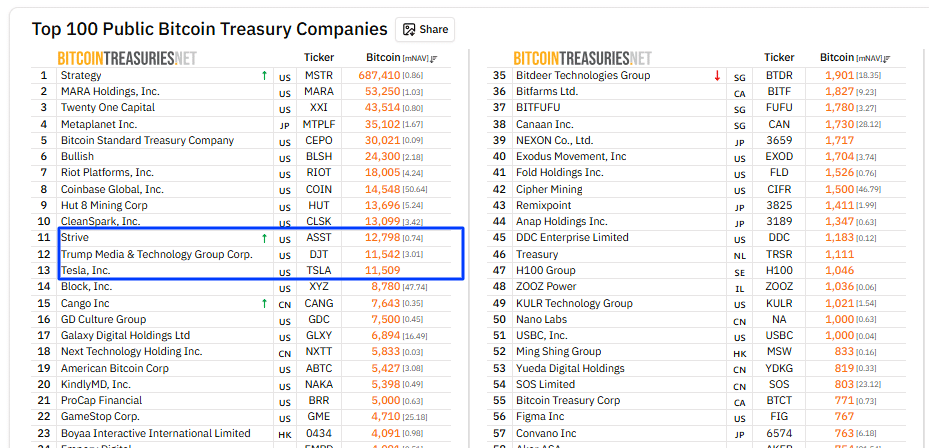This screenshot has height=448, width=929.
Task: Select Ming Shing Group name
Action: point(559,351)
